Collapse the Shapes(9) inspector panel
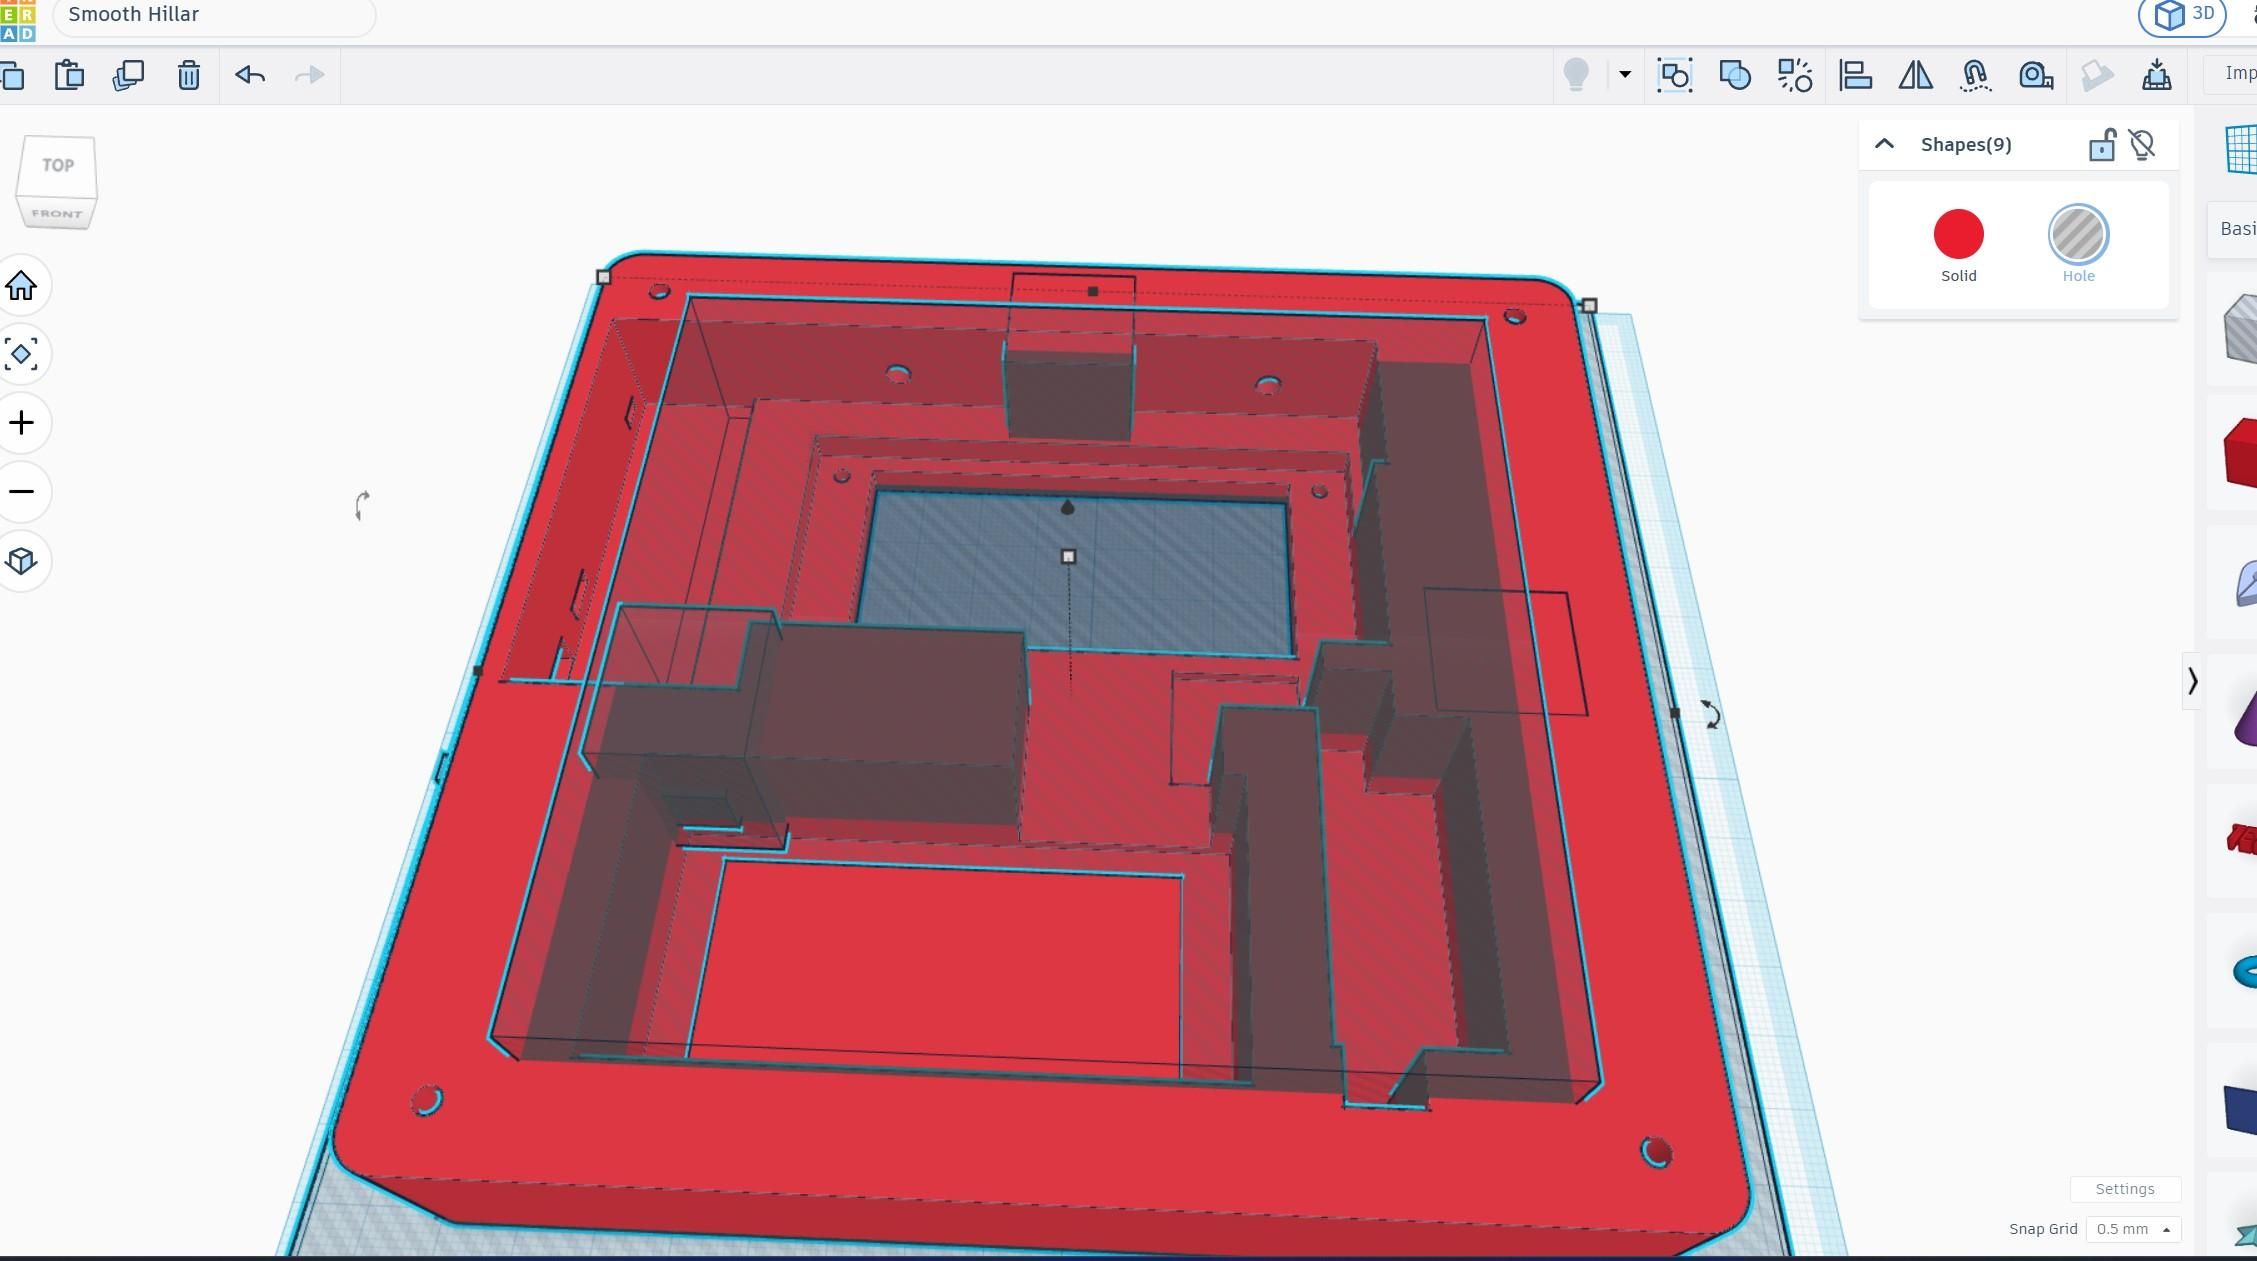The height and width of the screenshot is (1261, 2257). [x=1884, y=144]
